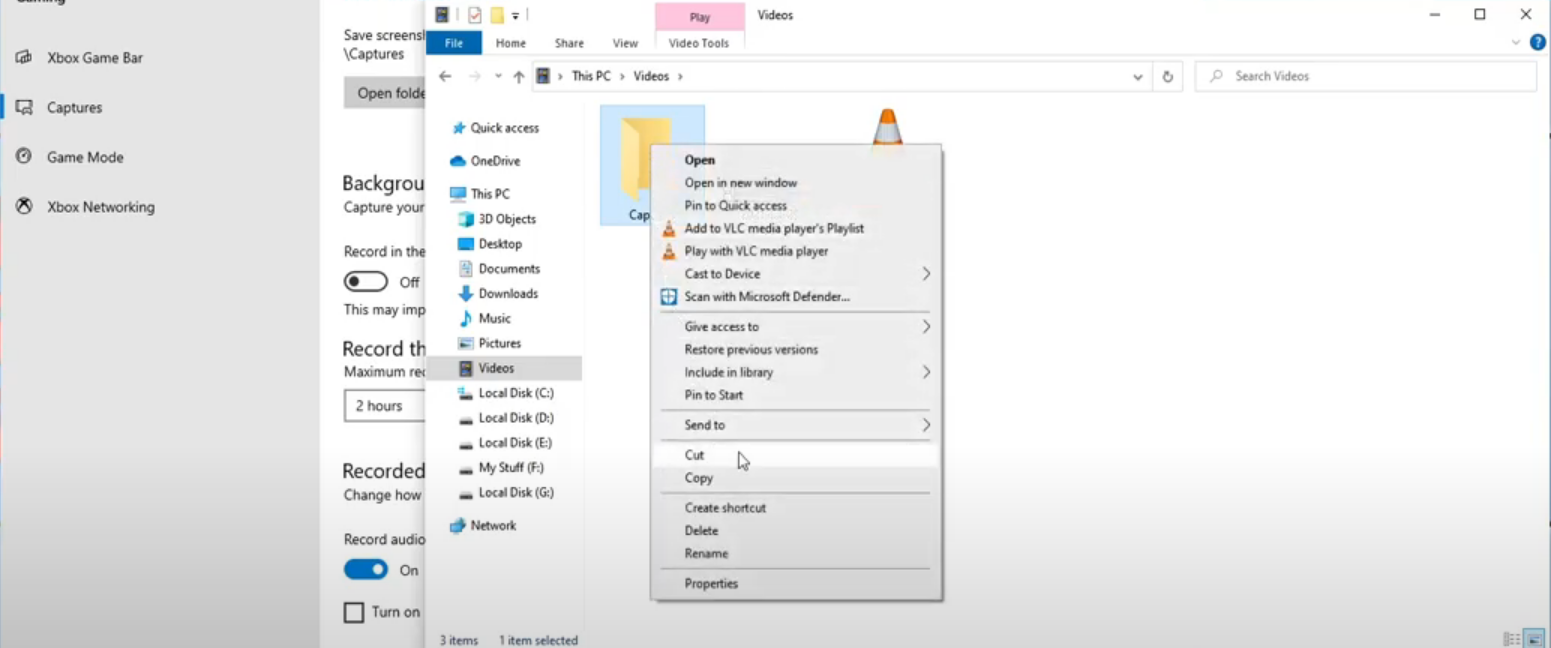Viewport: 1551px width, 648px height.
Task: Go back using the Explorer back arrow
Action: coord(445,76)
